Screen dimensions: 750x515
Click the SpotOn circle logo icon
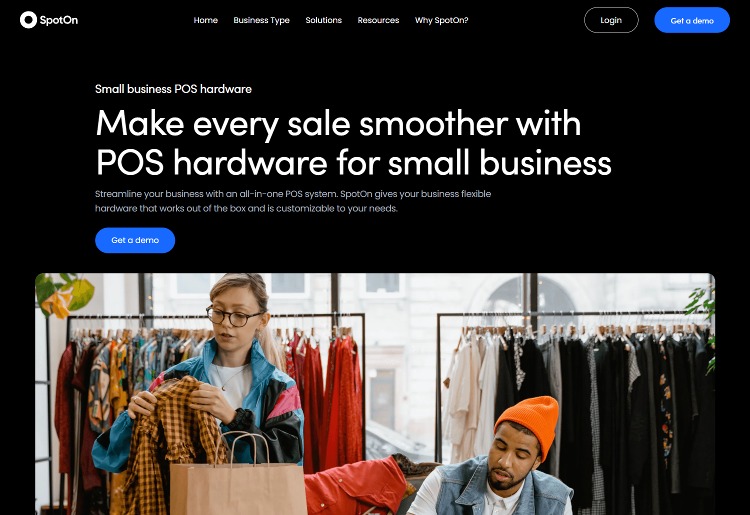[x=28, y=20]
